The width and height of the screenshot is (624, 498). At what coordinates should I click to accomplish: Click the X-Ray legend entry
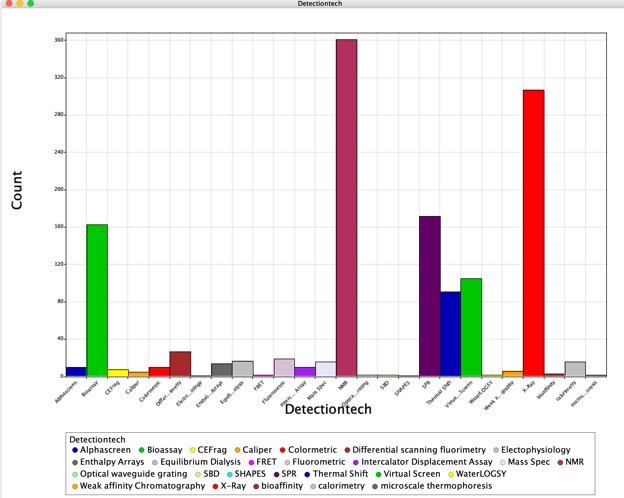229,486
